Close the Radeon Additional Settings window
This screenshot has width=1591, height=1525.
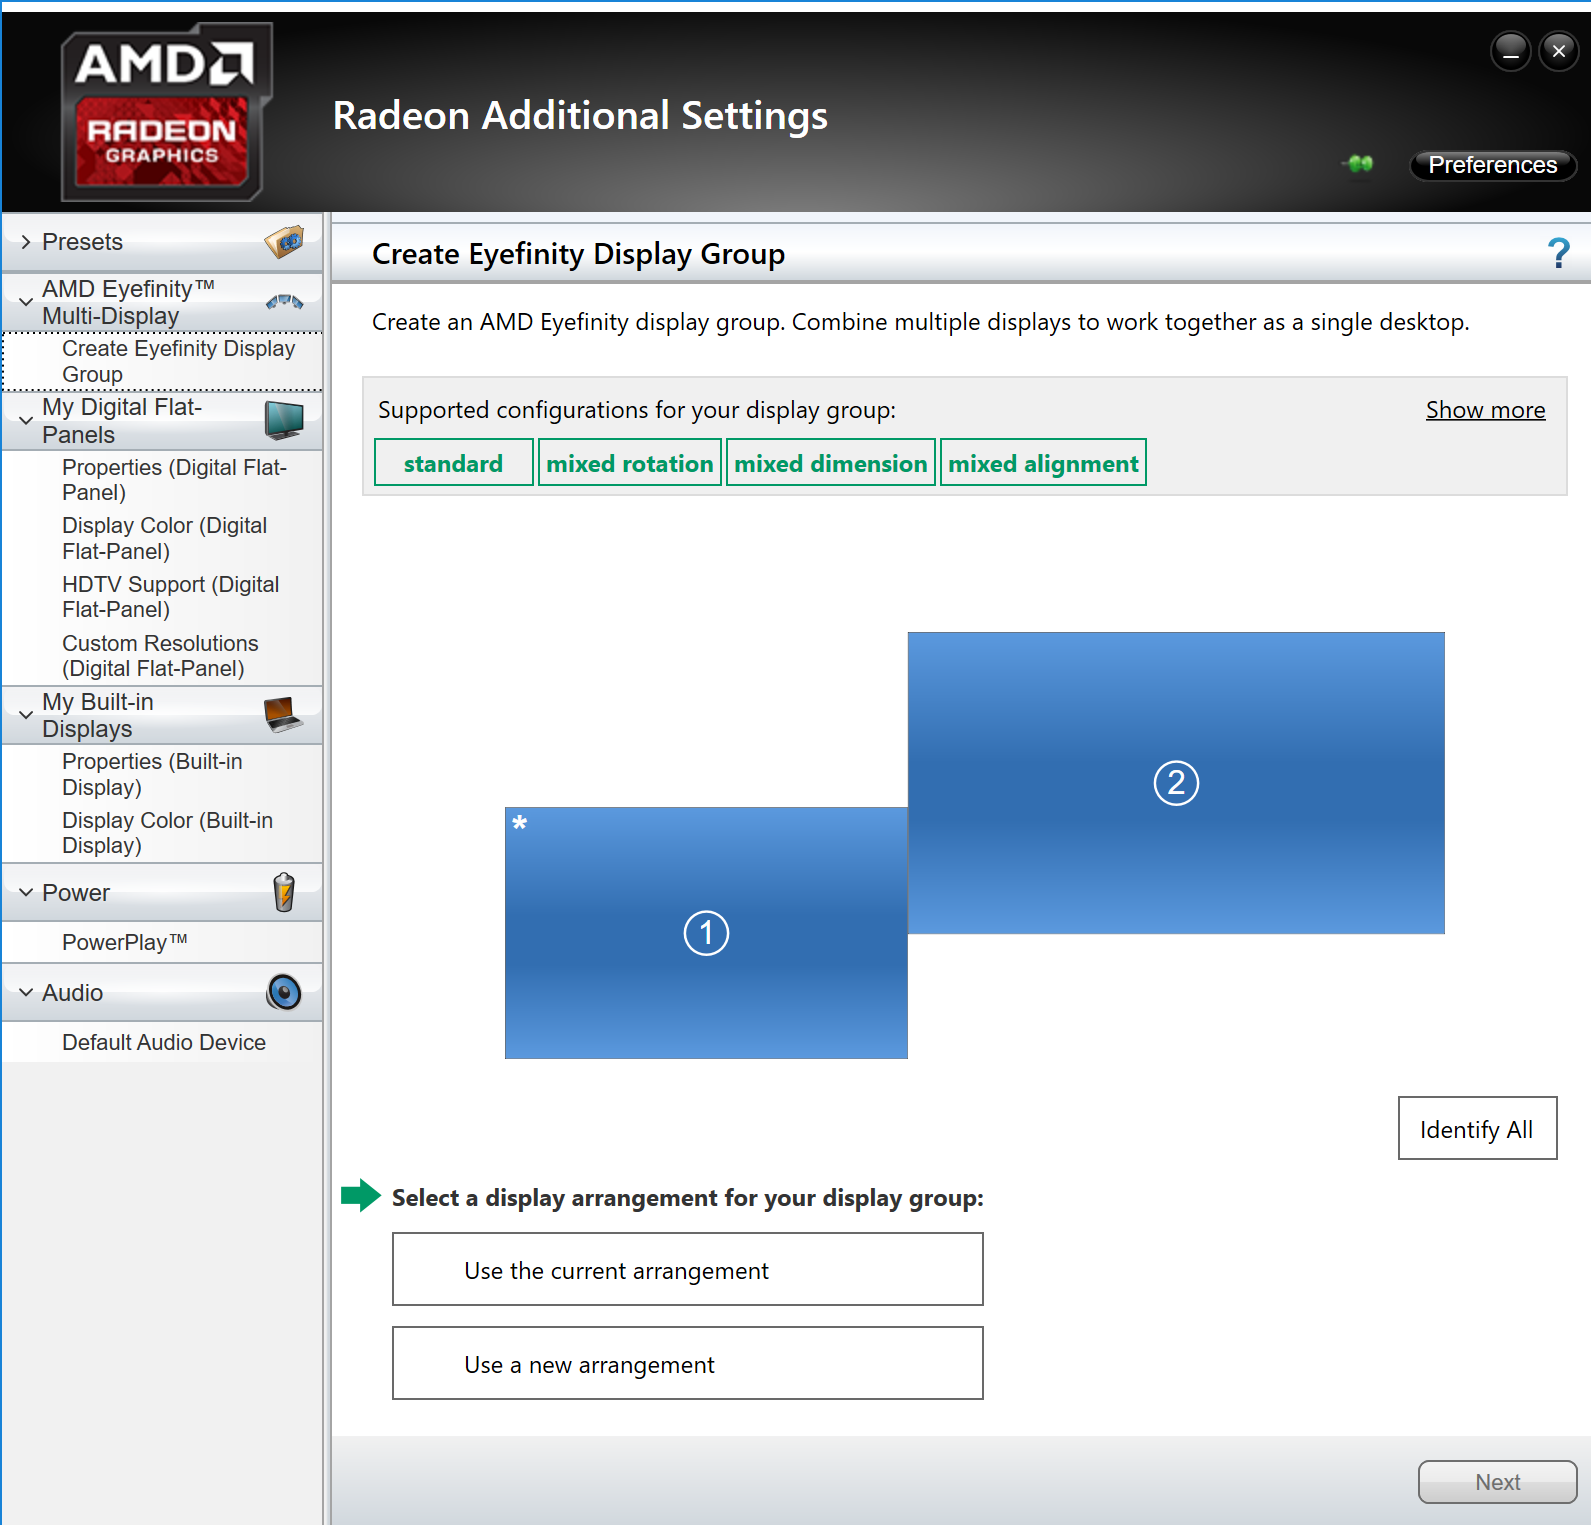pos(1559,50)
